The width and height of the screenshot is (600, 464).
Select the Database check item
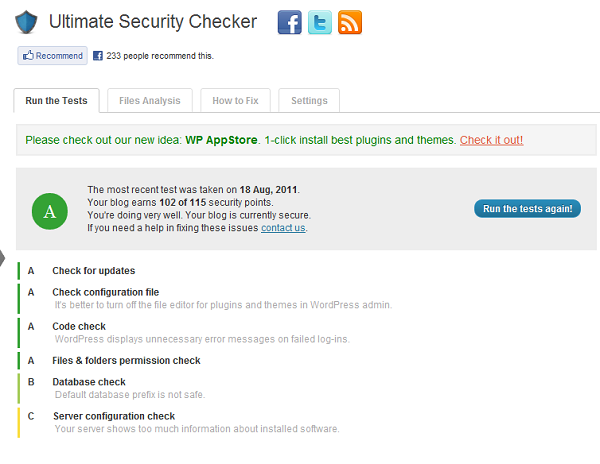[89, 382]
